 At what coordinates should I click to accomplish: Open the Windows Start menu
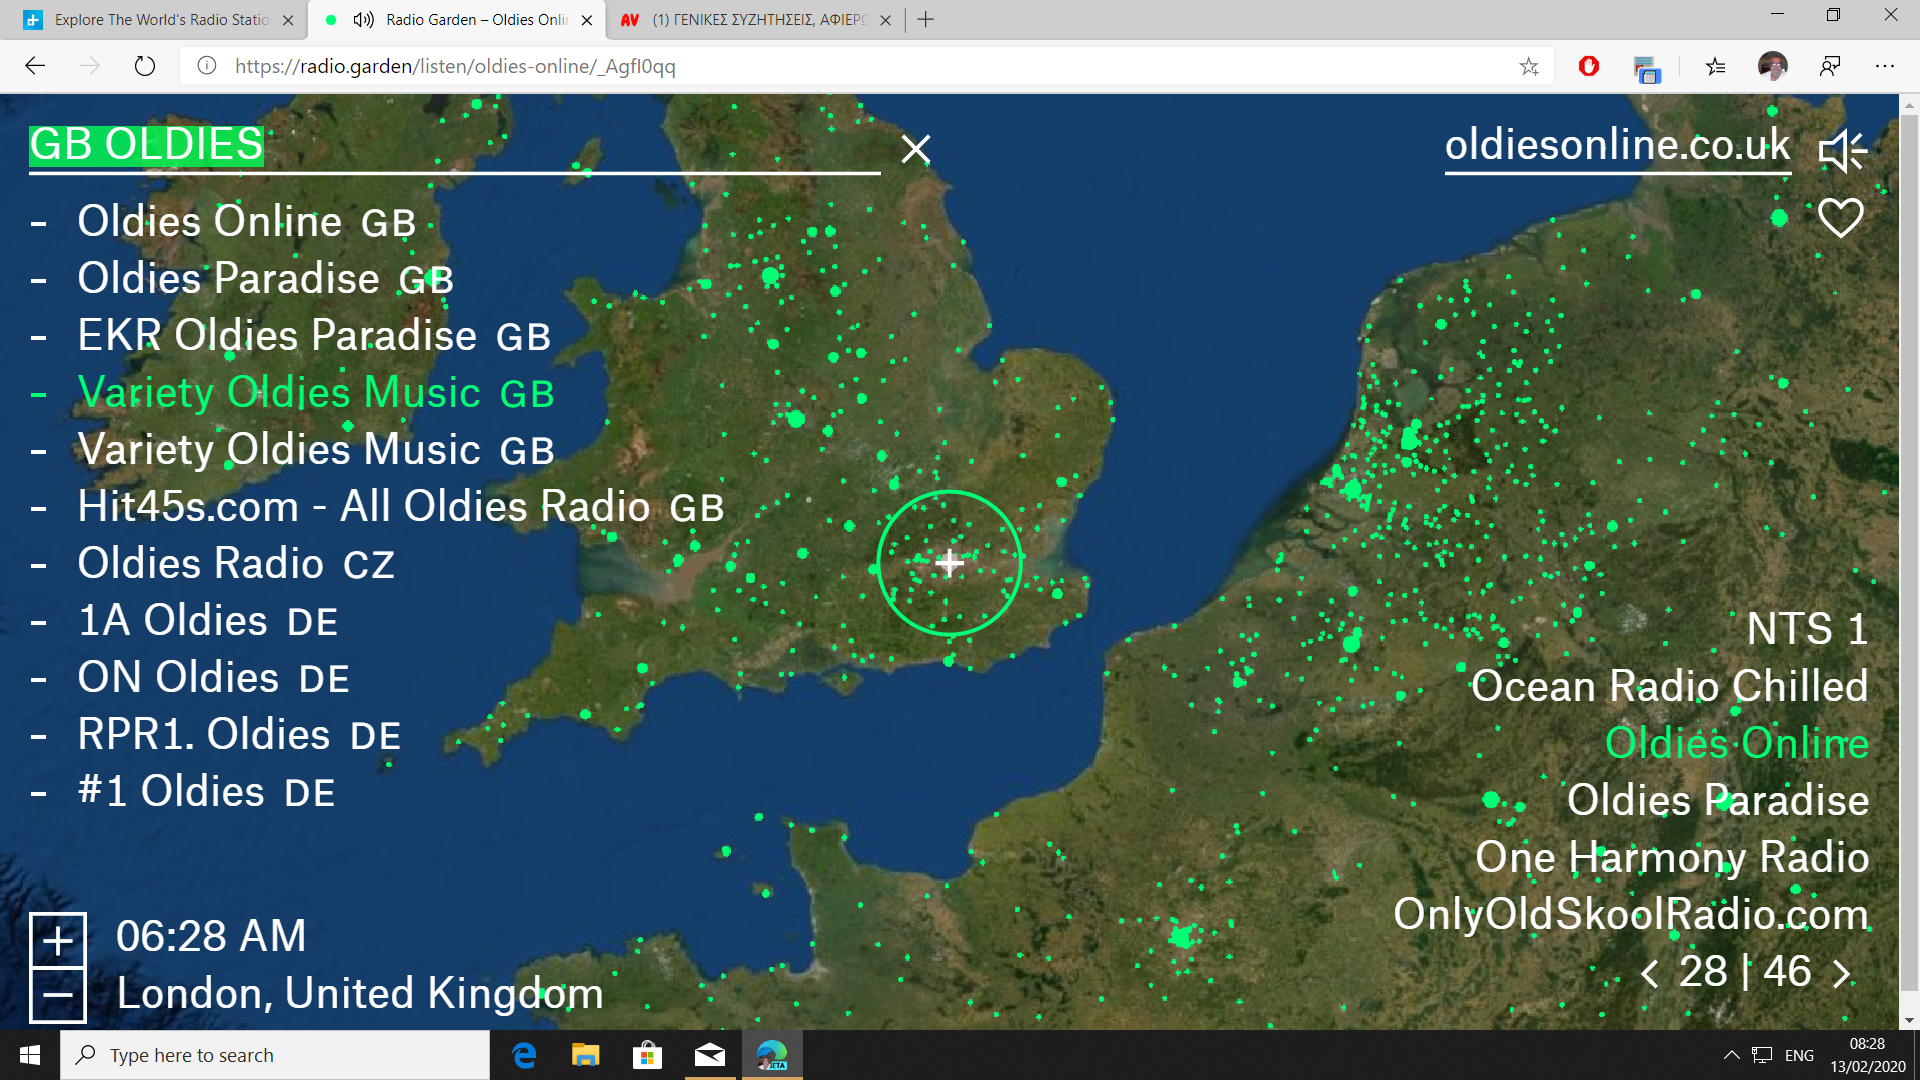tap(30, 1055)
